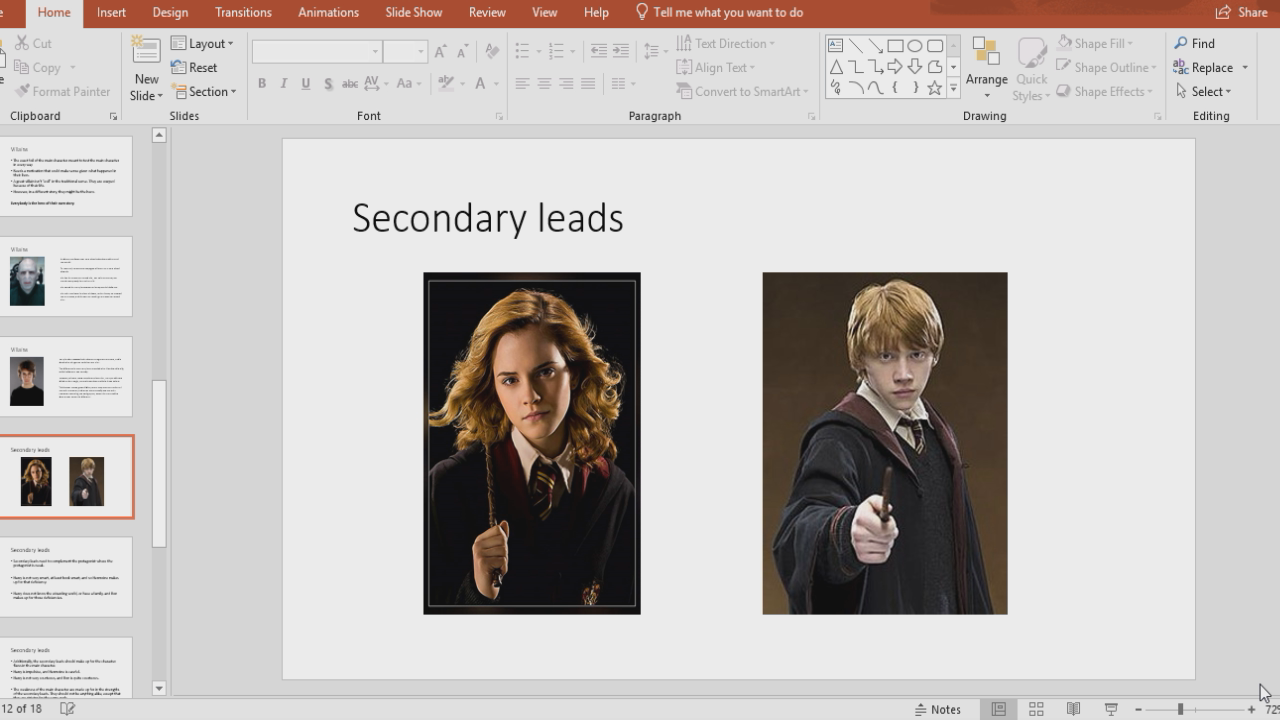Toggle underline formatting
1280x720 pixels.
click(305, 84)
